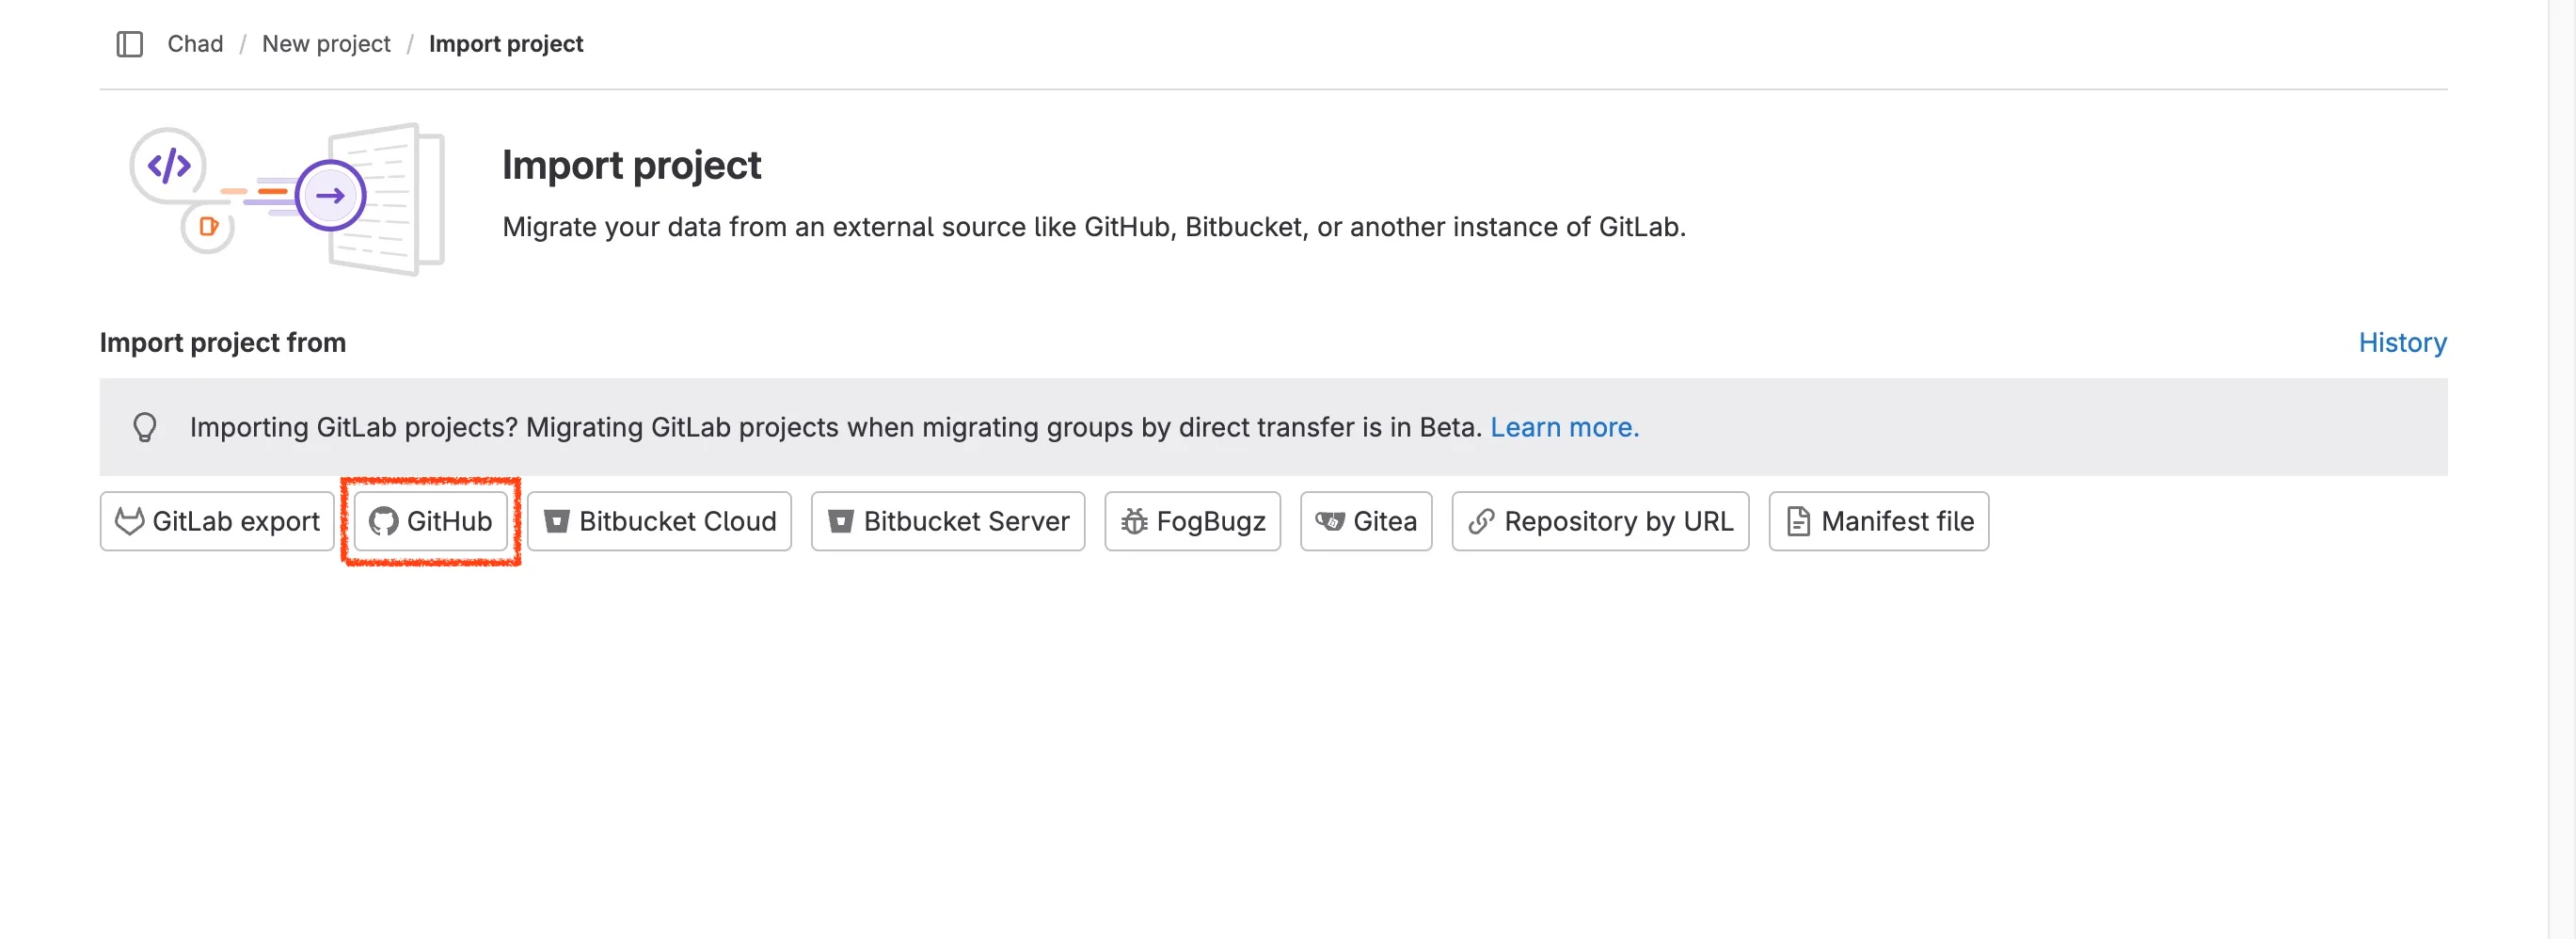Import from Bitbucket Cloud
The width and height of the screenshot is (2576, 939).
tap(659, 521)
